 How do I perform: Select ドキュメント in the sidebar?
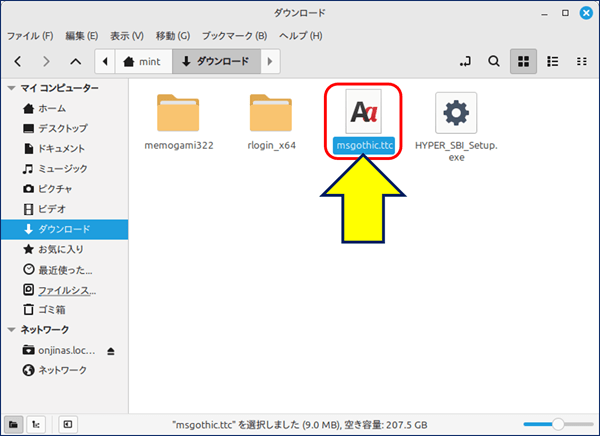tap(64, 149)
